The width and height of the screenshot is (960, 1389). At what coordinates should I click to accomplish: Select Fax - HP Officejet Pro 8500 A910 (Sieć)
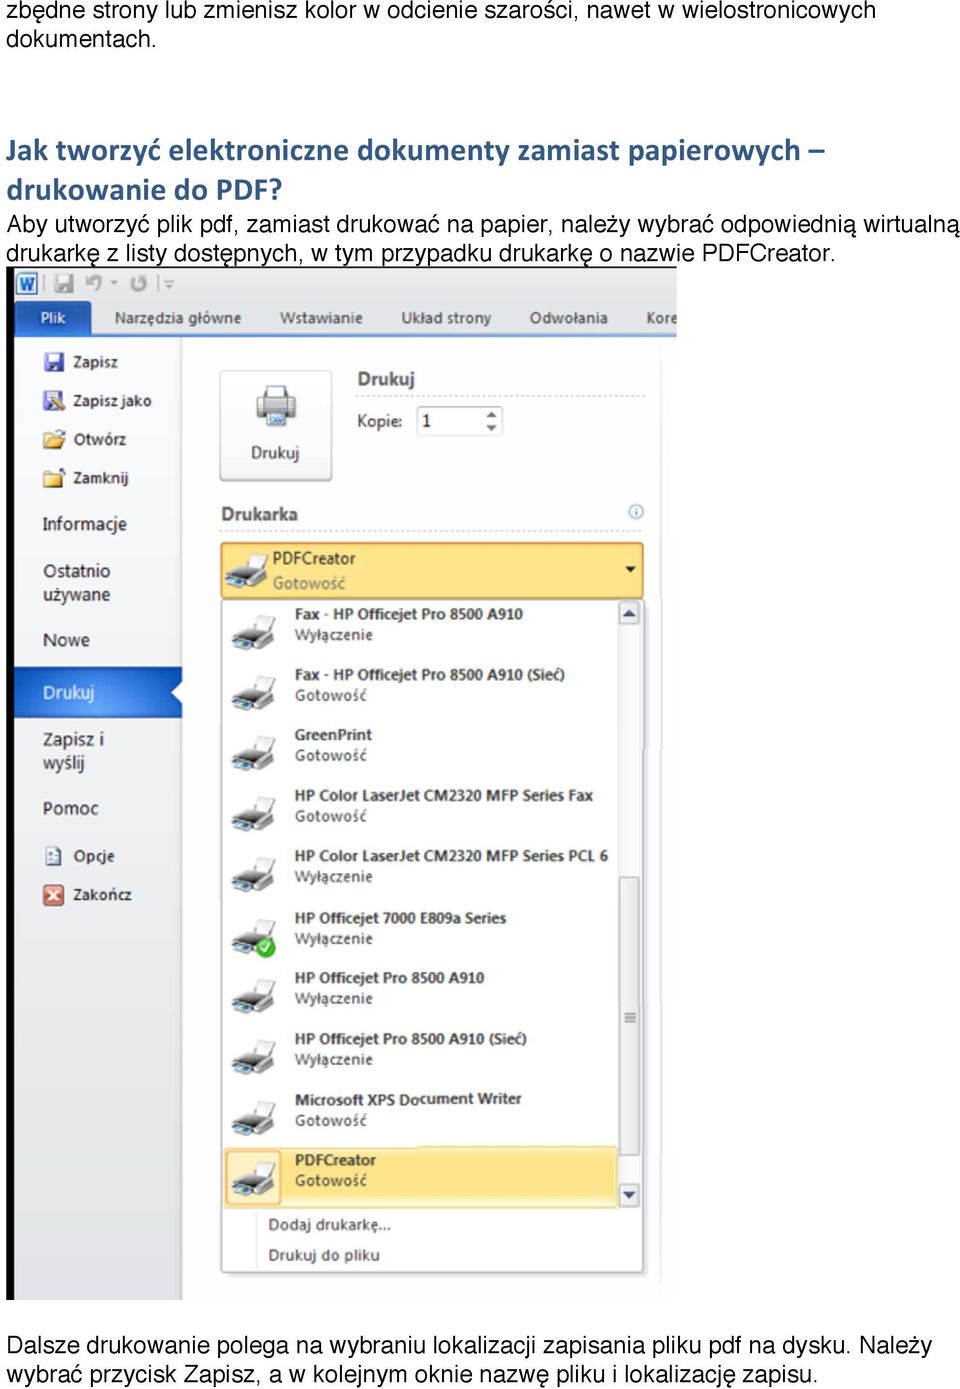coord(420,685)
